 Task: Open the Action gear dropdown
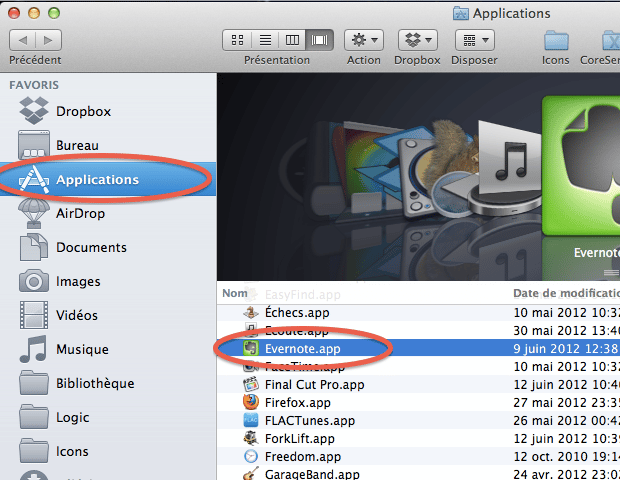tap(364, 40)
